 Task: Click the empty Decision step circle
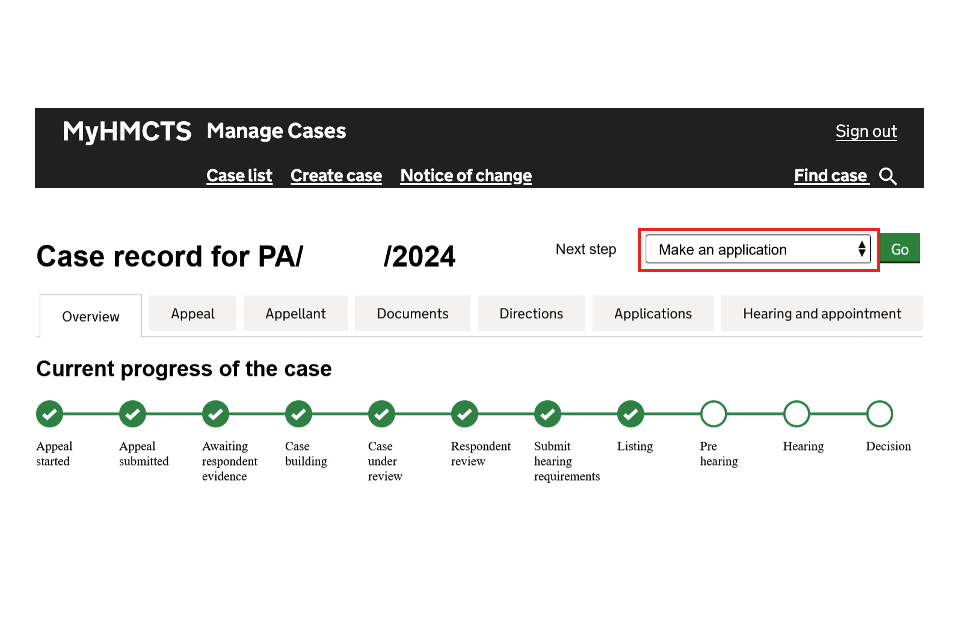[x=879, y=413]
